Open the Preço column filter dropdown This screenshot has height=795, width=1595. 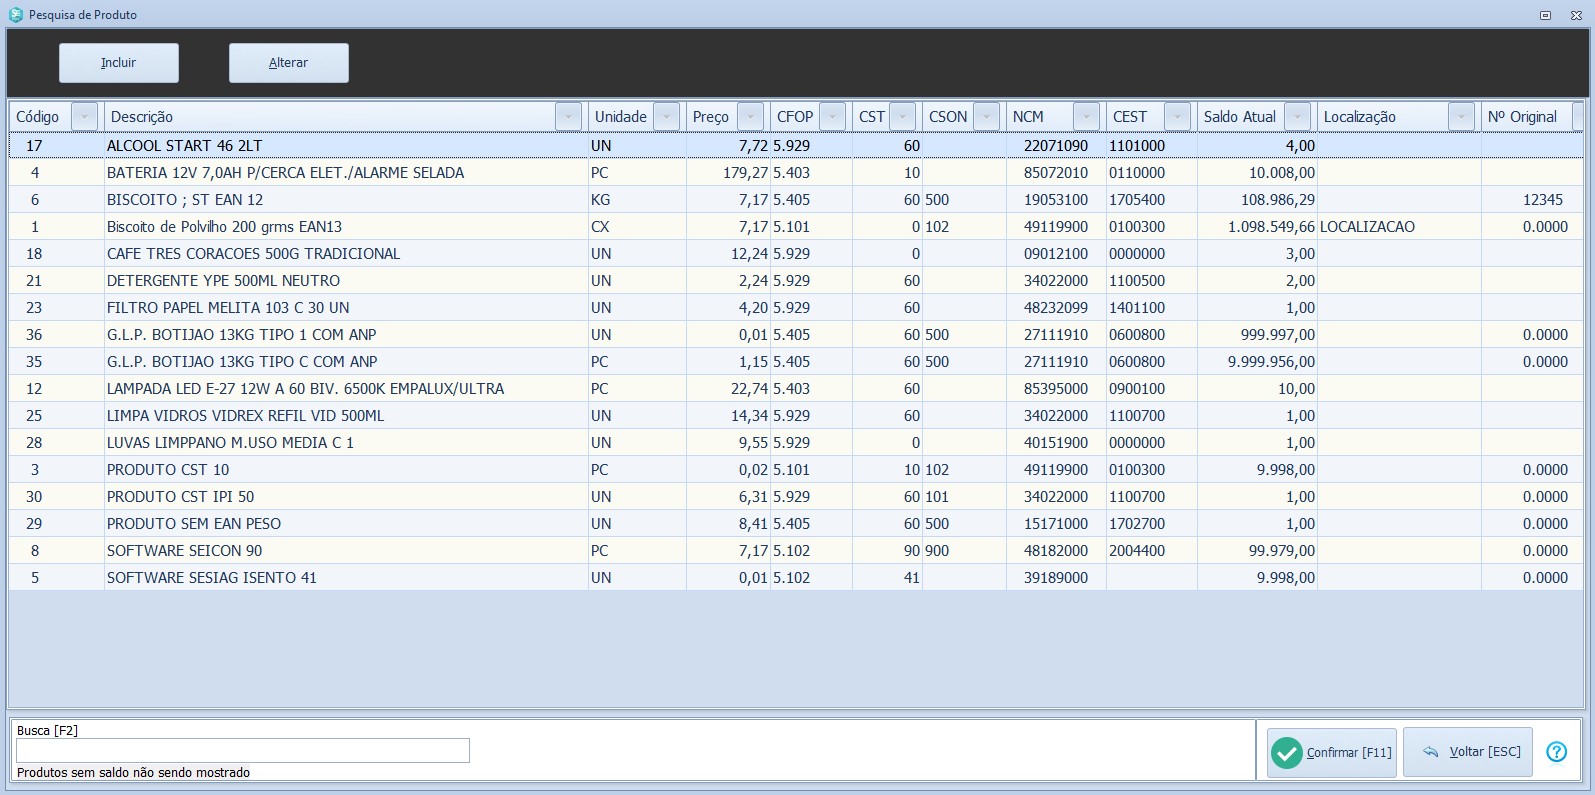point(750,117)
